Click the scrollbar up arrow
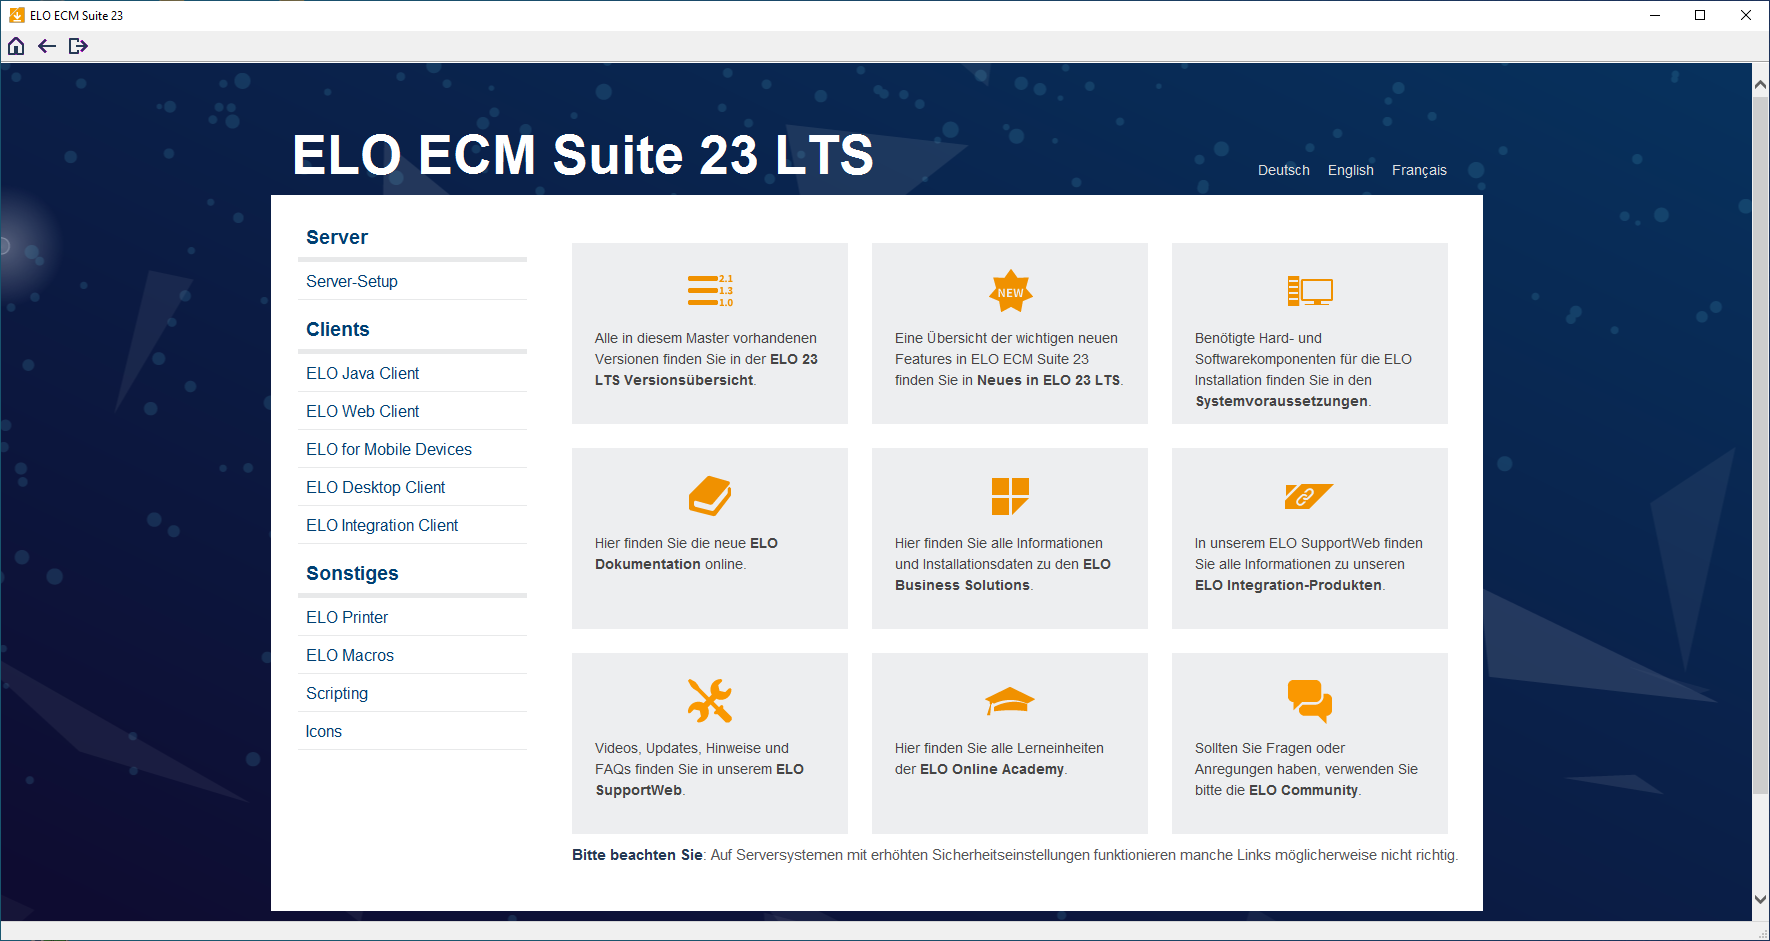This screenshot has height=941, width=1770. pos(1760,86)
